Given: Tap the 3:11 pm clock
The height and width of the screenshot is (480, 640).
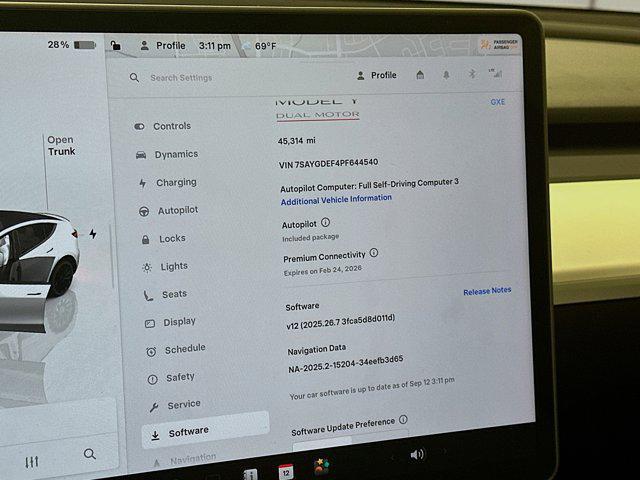Looking at the screenshot, I should [215, 46].
